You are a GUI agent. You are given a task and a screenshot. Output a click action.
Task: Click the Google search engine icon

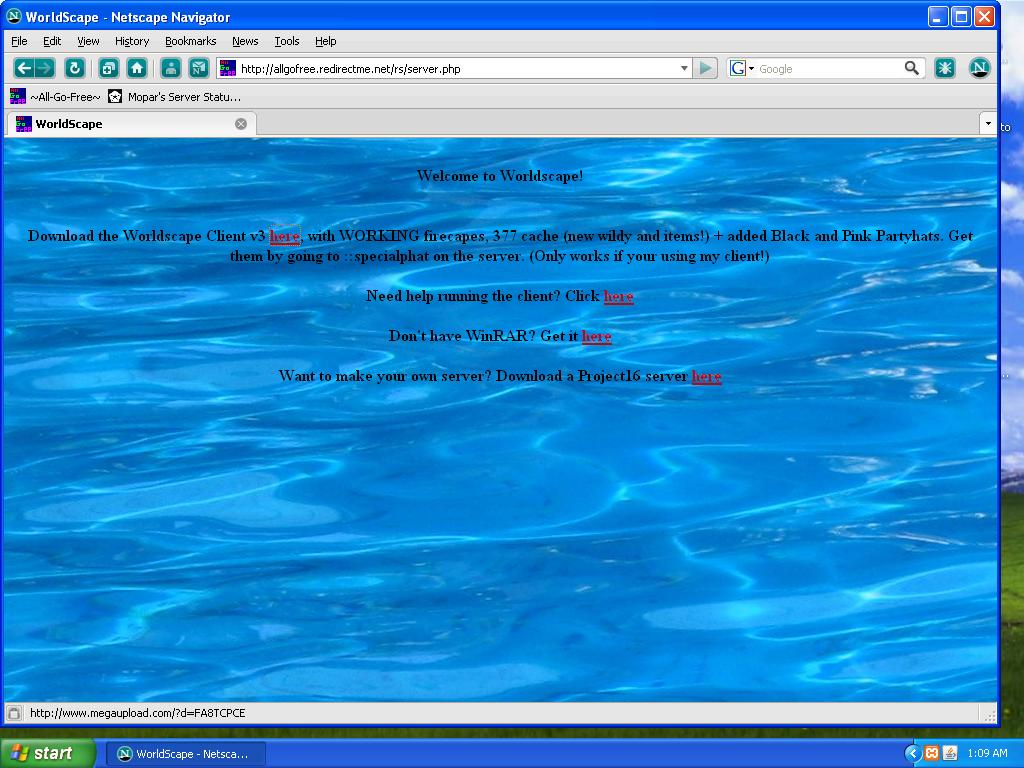(738, 68)
